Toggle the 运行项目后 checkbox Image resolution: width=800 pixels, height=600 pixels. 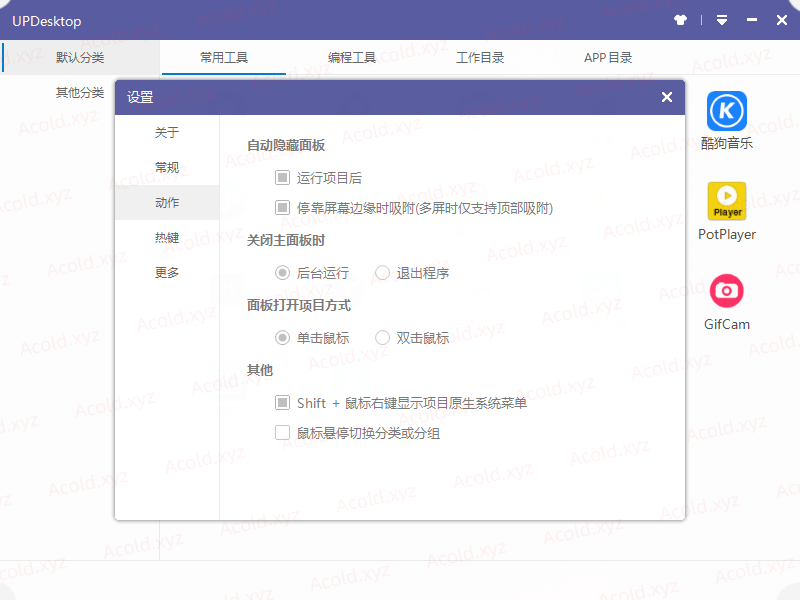tap(282, 178)
